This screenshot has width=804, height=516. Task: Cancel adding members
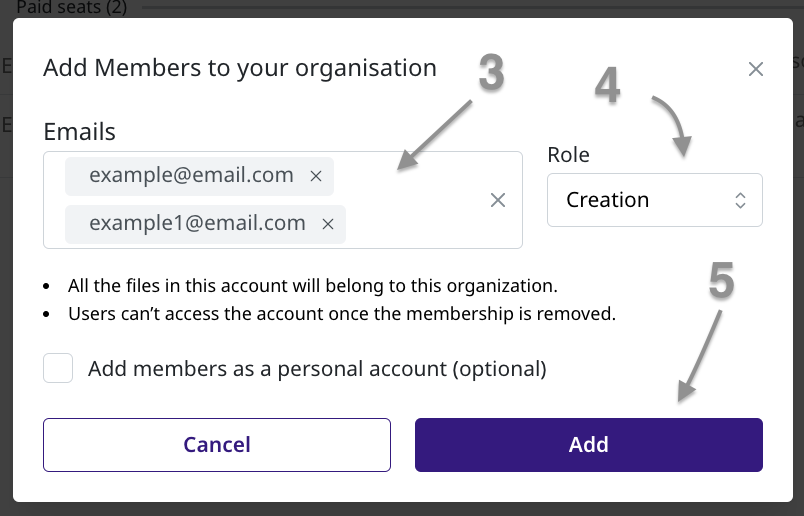[217, 445]
